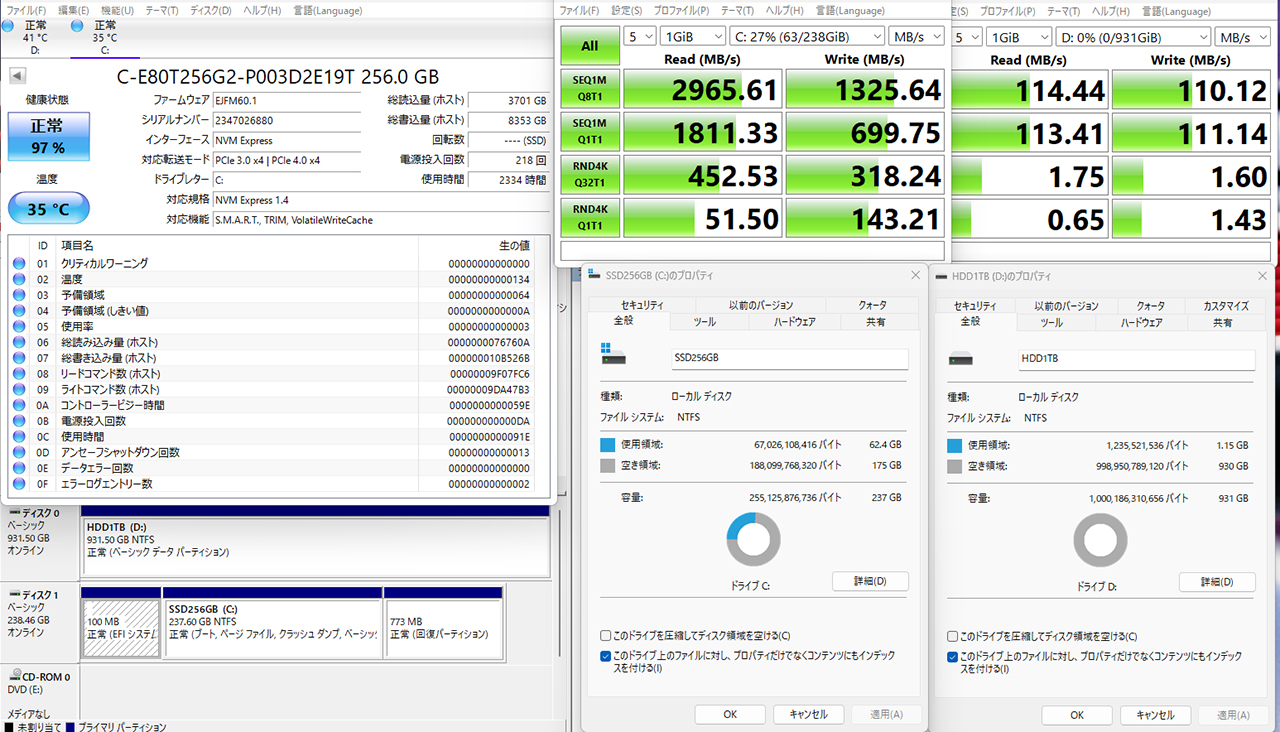Select the D: drive status icon at 41 °C
The image size is (1280, 732).
coord(9,26)
